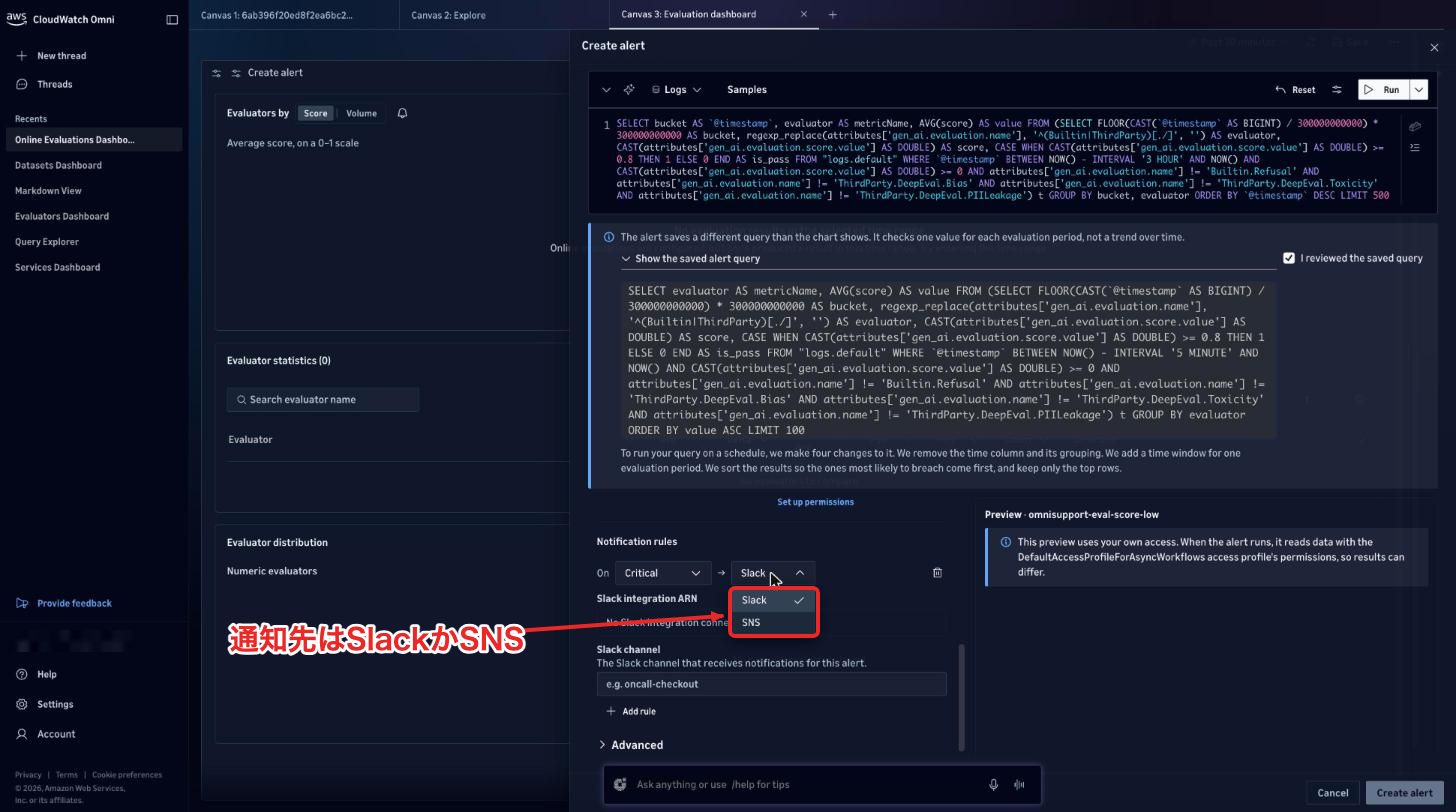The image size is (1456, 812).
Task: Open the Critical severity dropdown
Action: point(663,573)
